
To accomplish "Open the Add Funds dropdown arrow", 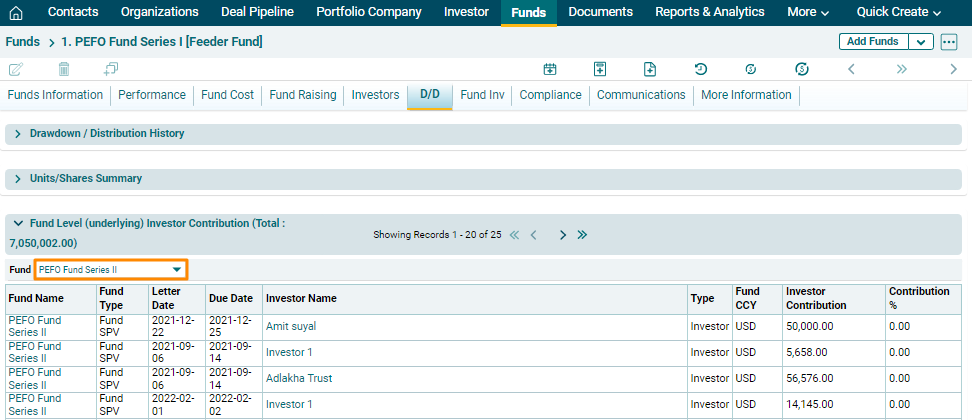I will (920, 42).
